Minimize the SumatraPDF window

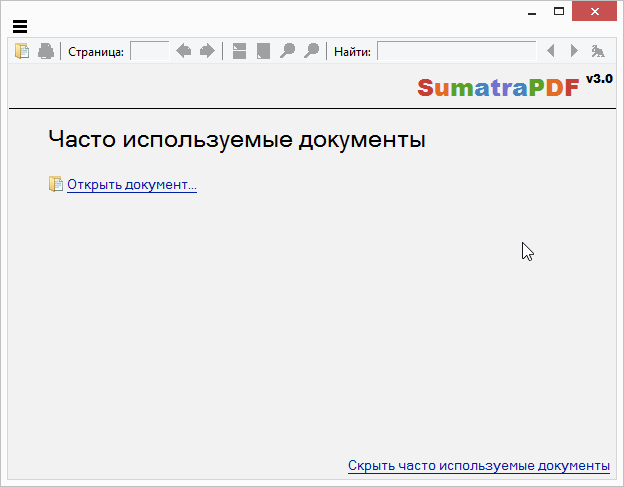[532, 12]
